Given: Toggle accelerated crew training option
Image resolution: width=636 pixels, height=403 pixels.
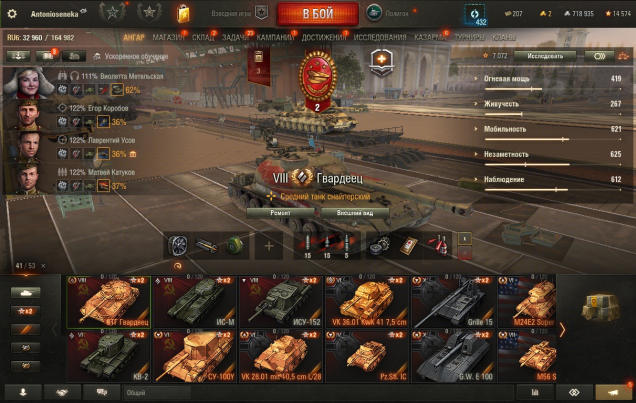Looking at the screenshot, I should pyautogui.click(x=131, y=57).
